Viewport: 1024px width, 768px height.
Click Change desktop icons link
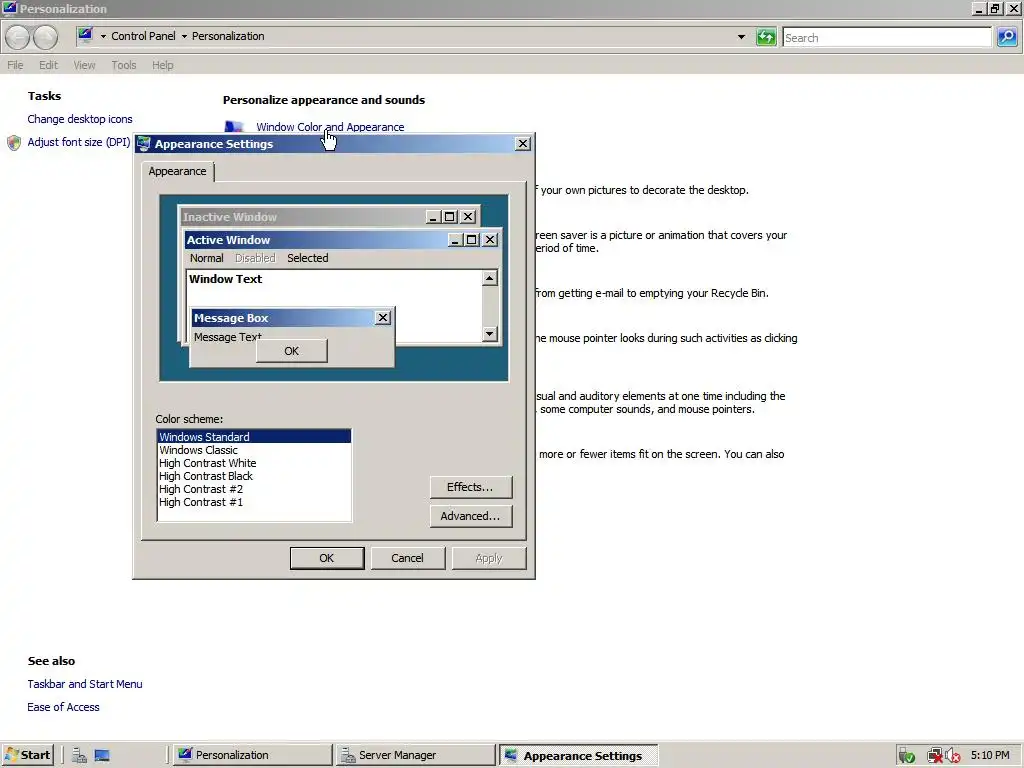(80, 119)
